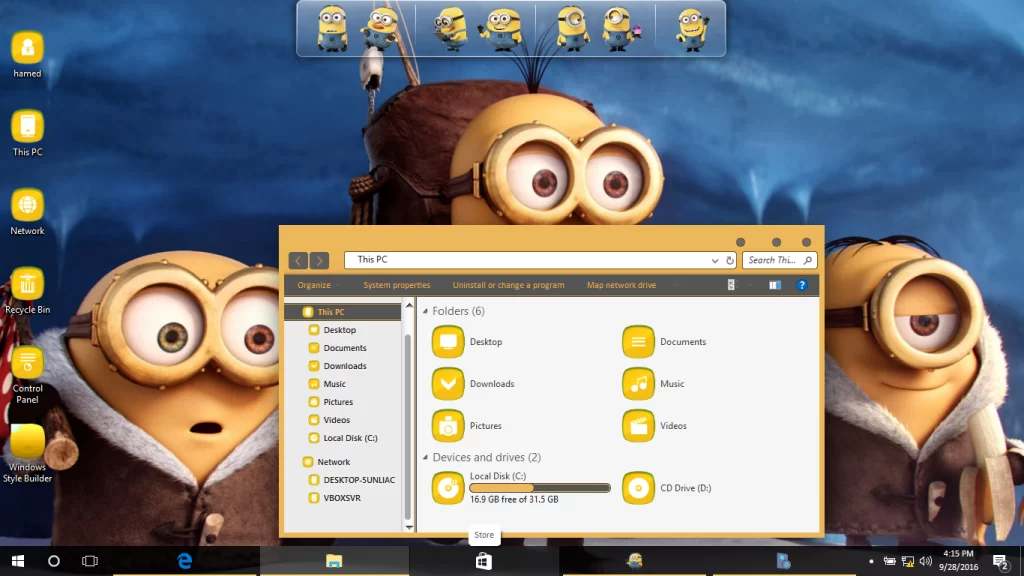Select VBOXSVR under Network in sidebar

[342, 498]
